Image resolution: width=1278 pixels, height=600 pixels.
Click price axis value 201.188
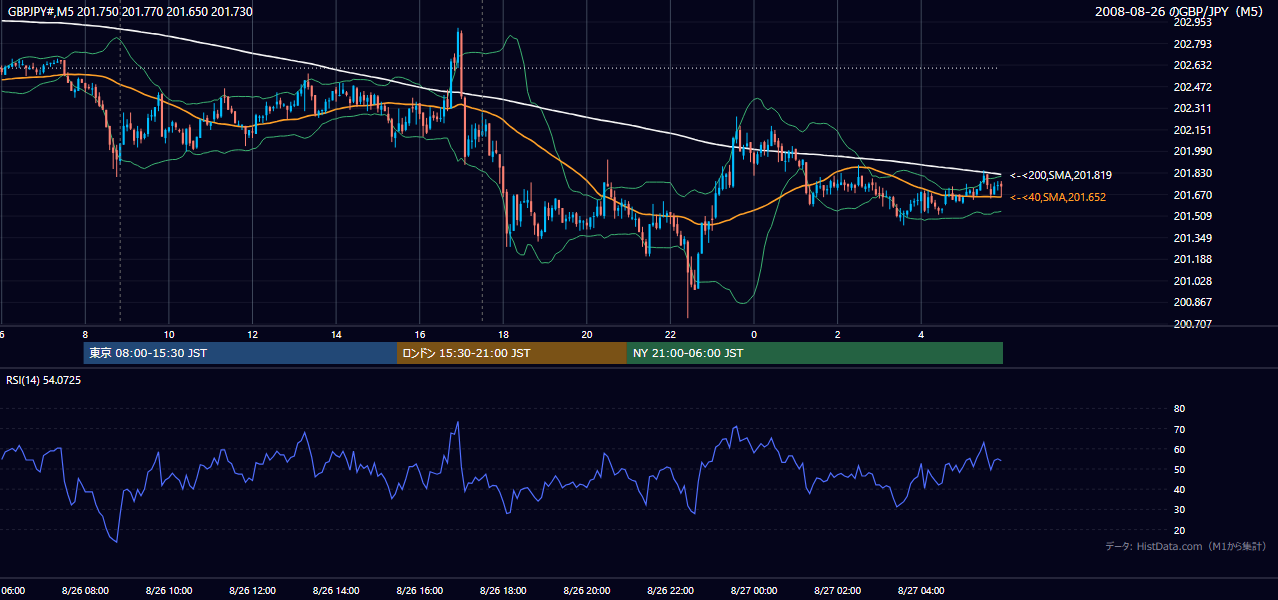point(1193,259)
